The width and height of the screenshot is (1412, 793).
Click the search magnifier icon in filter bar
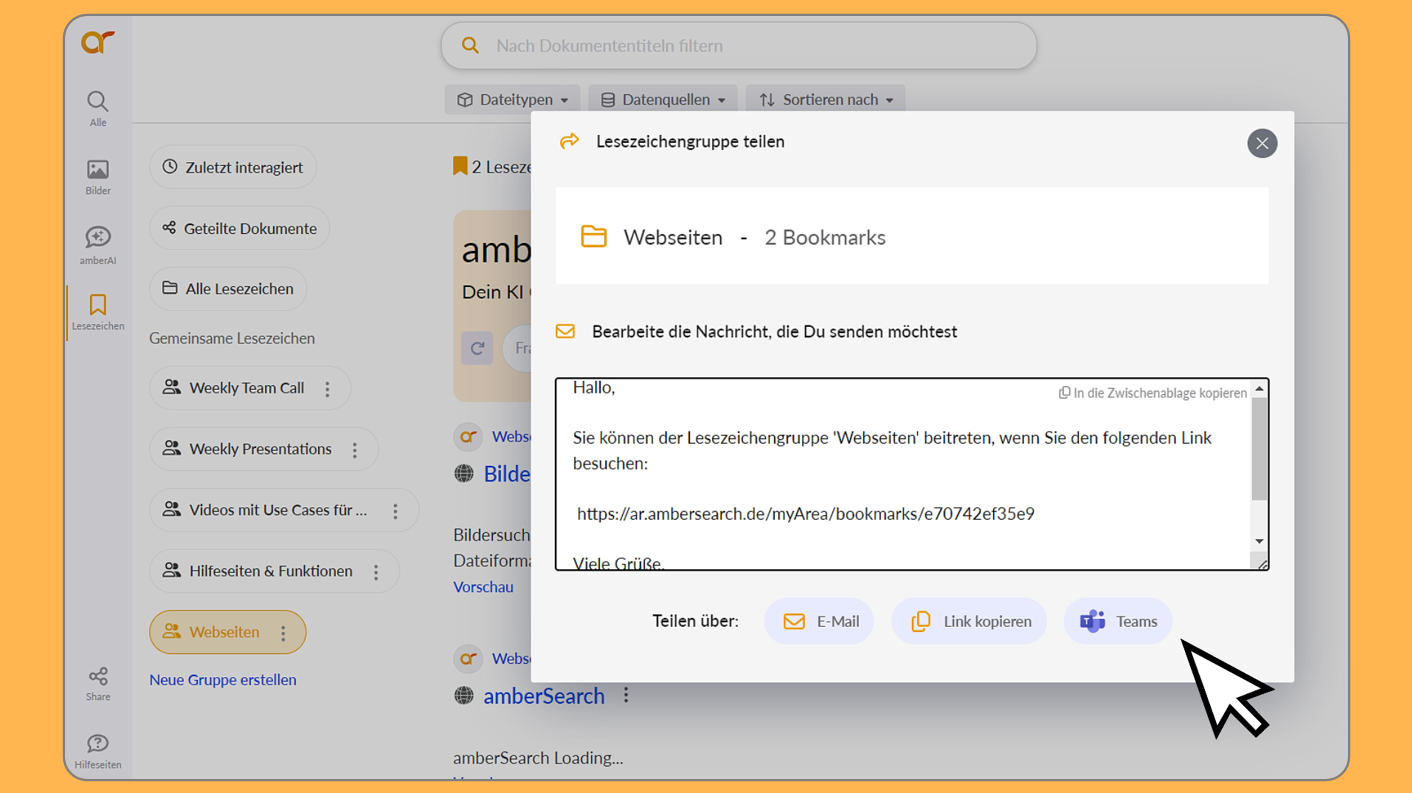[470, 46]
